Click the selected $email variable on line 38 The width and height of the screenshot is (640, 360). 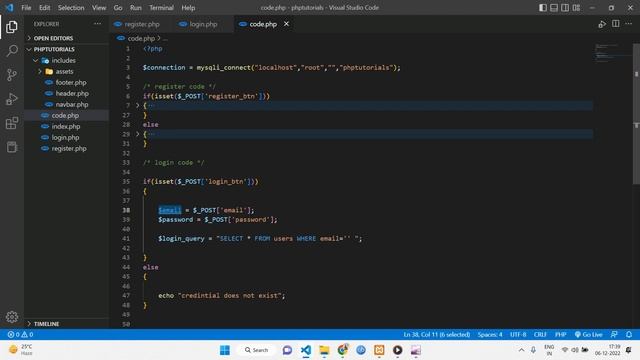(170, 210)
